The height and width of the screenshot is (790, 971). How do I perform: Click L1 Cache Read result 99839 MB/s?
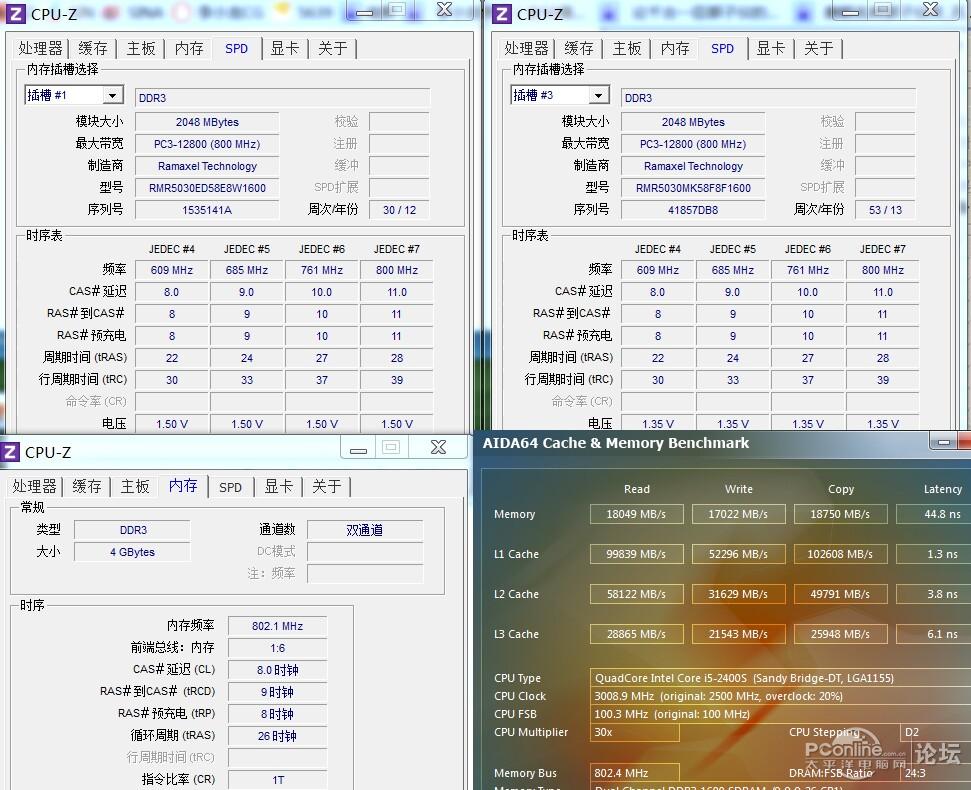637,554
